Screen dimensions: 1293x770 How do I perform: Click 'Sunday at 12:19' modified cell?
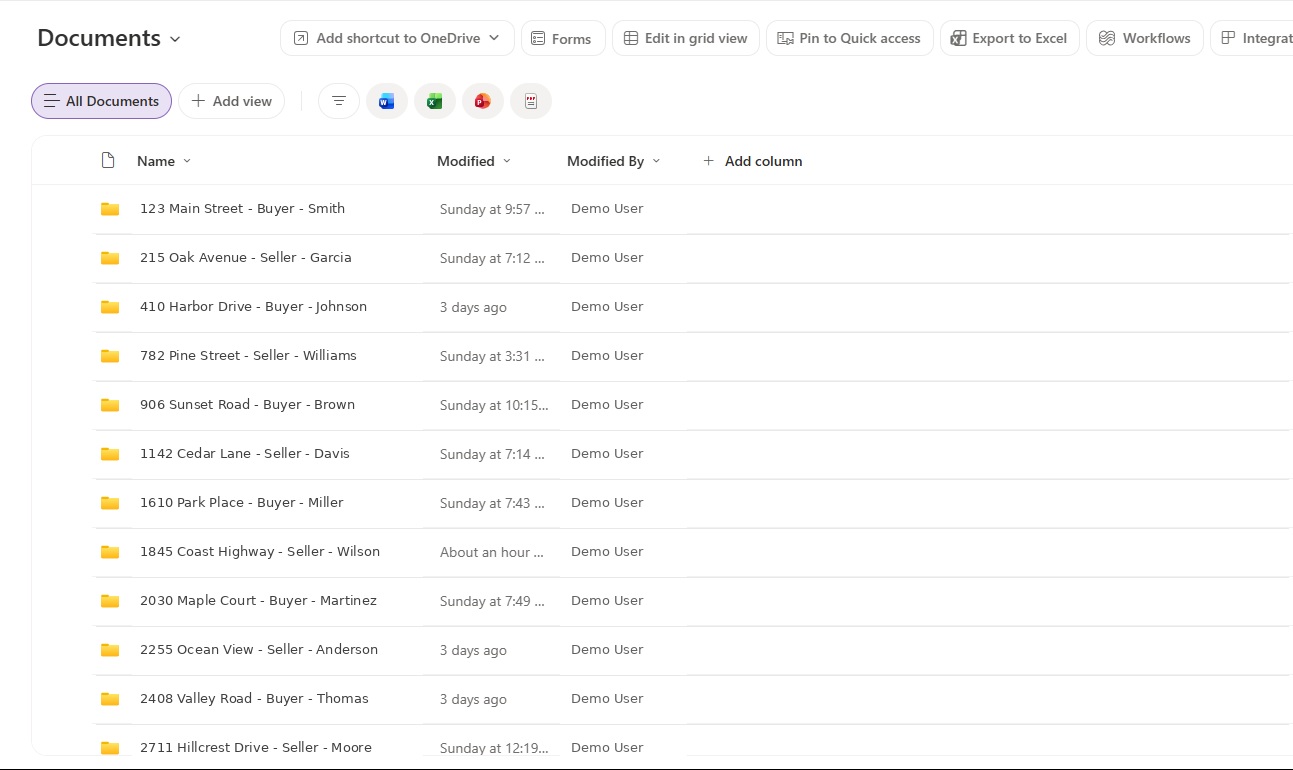tap(494, 749)
